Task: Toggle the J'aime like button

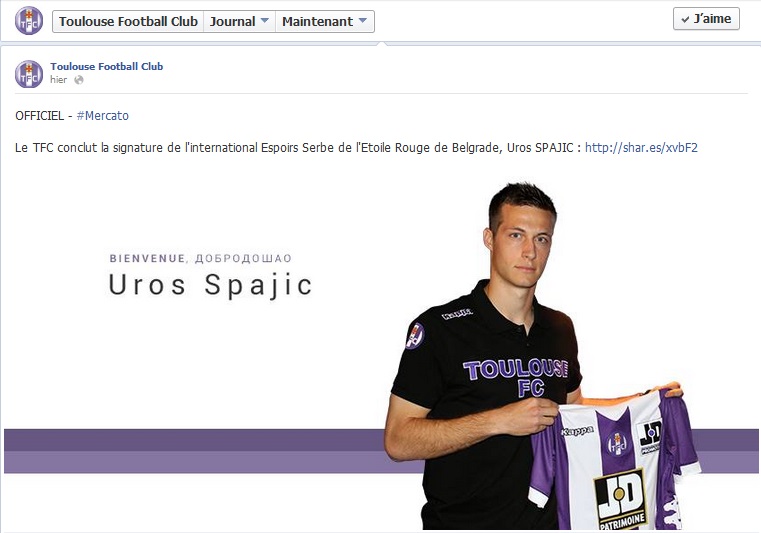Action: tap(706, 19)
